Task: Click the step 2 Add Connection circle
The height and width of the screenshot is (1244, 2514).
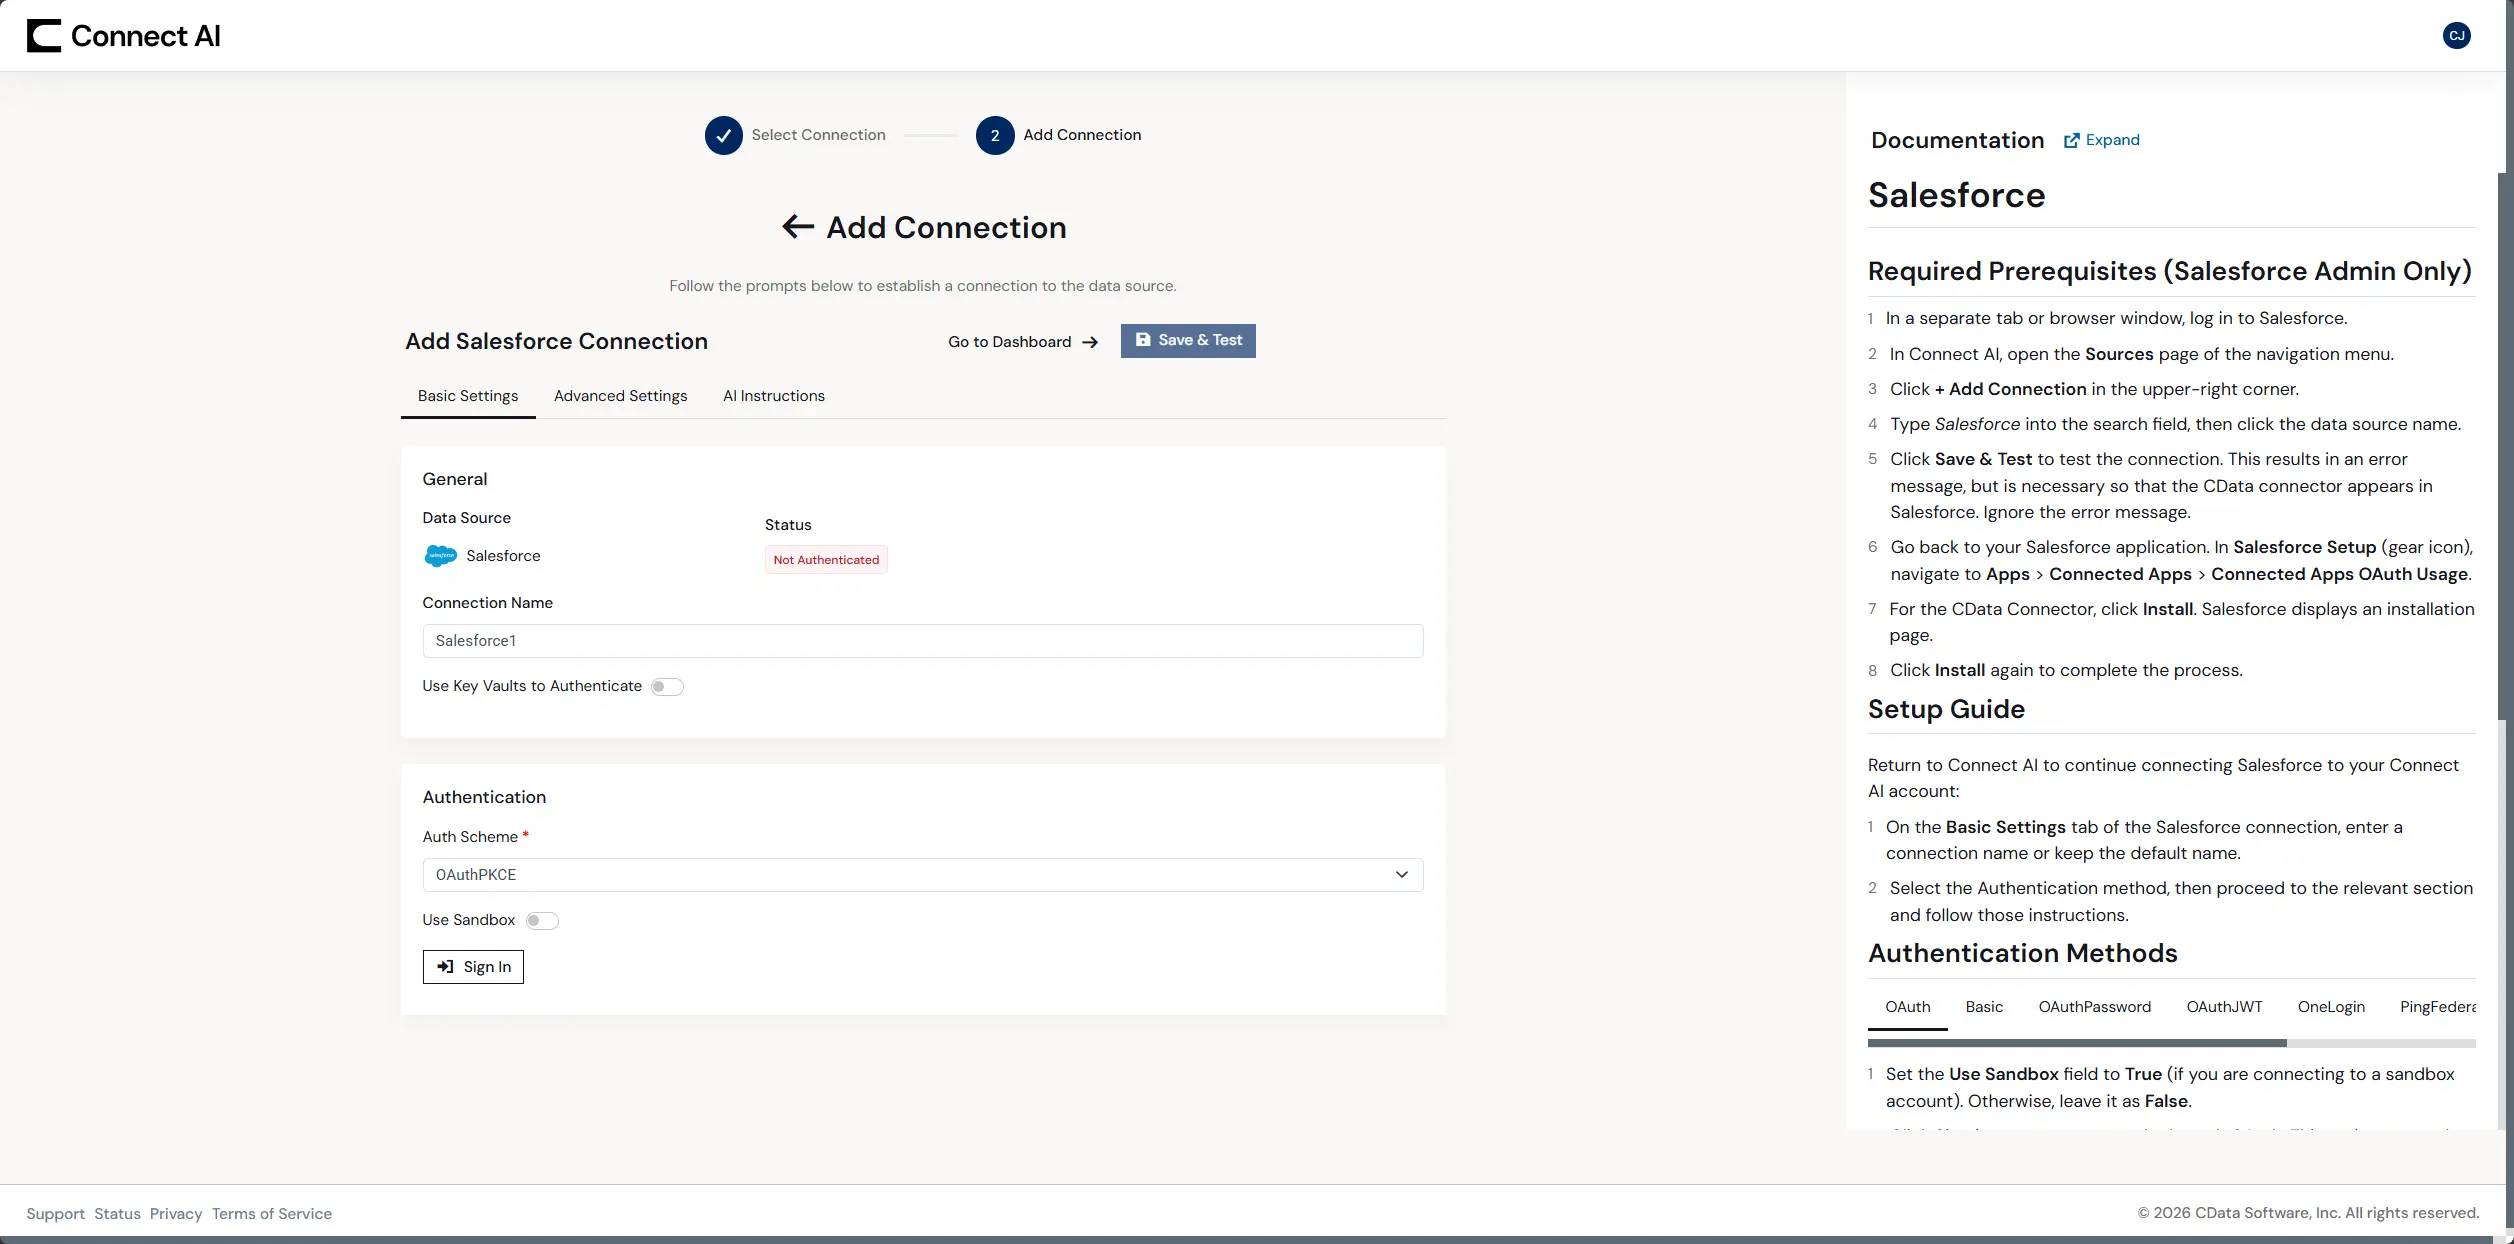Action: (x=994, y=135)
